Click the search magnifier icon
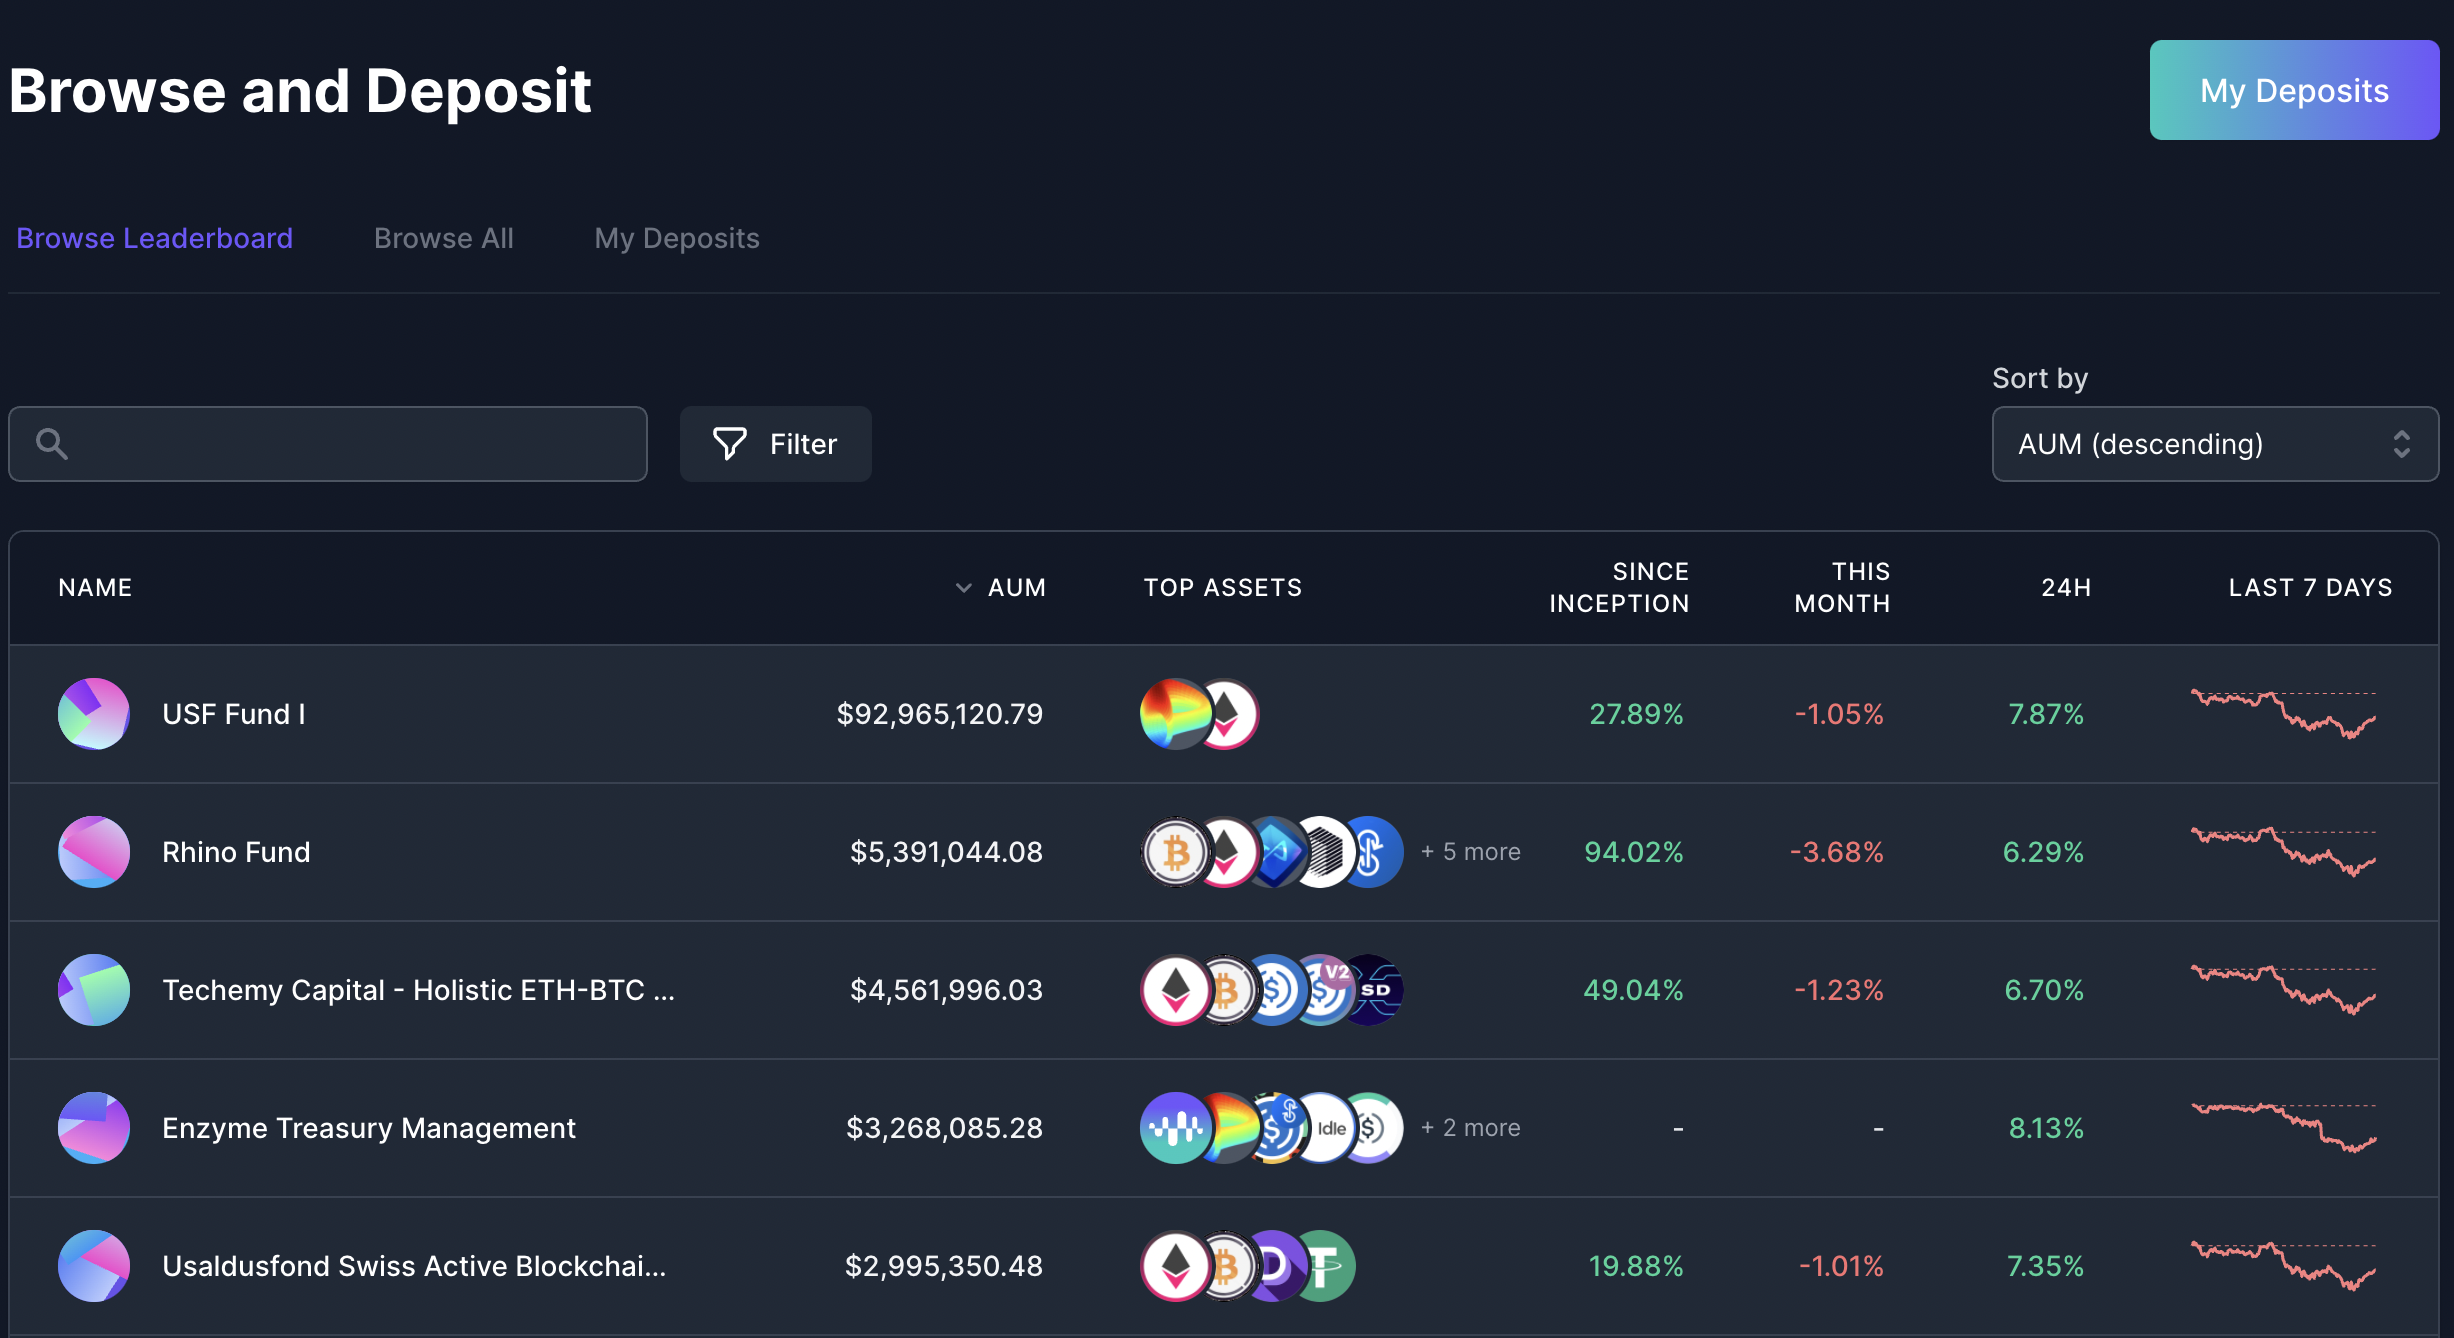The width and height of the screenshot is (2454, 1338). 54,443
